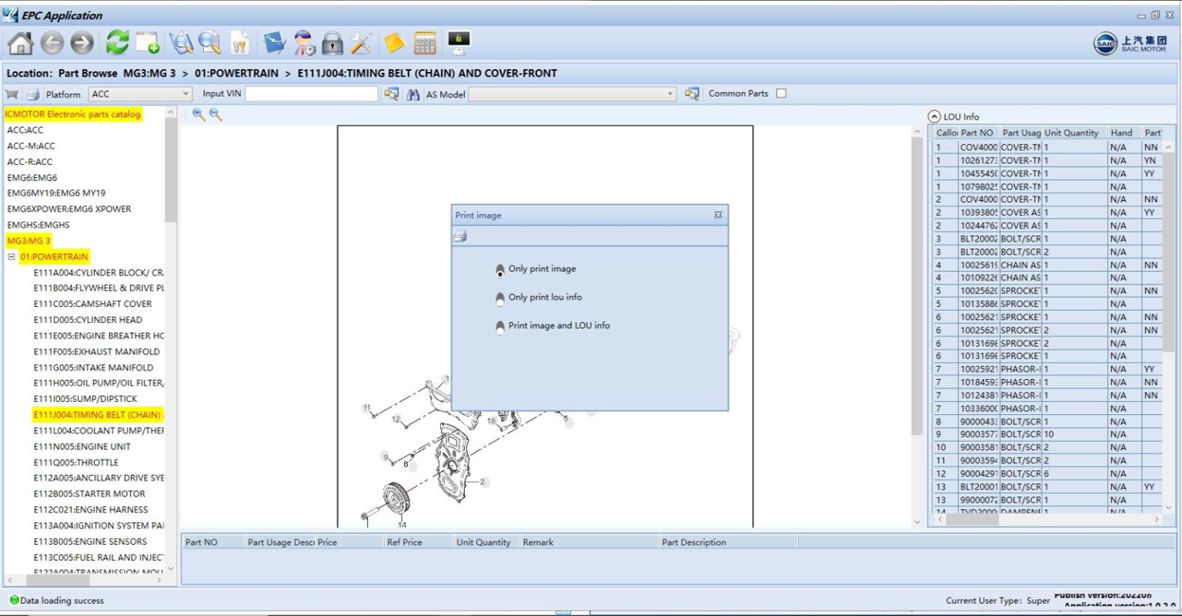Tick the Common Parts checkbox
The width and height of the screenshot is (1182, 616).
click(781, 93)
